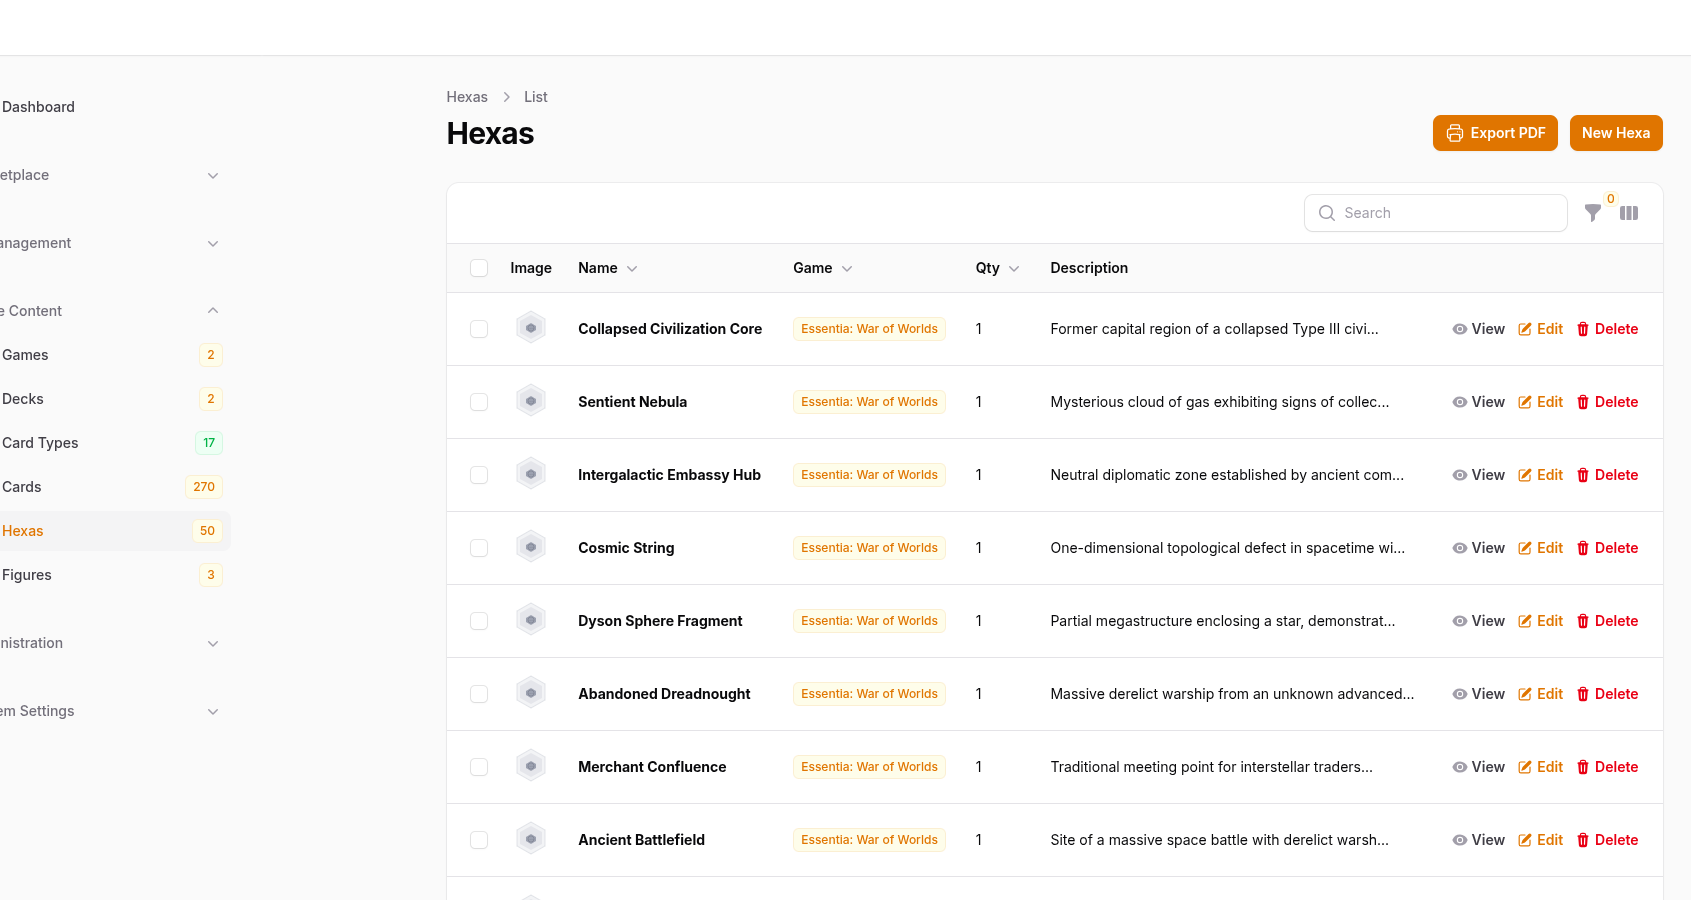Image resolution: width=1691 pixels, height=900 pixels.
Task: View Ancient Battlefield entry
Action: point(1478,840)
